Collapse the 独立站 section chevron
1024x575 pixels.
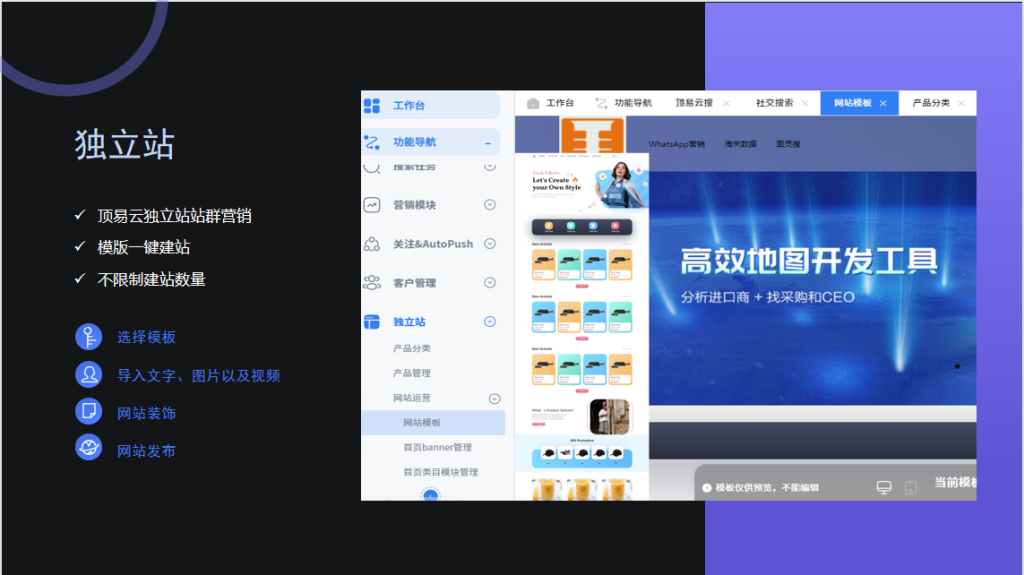490,322
